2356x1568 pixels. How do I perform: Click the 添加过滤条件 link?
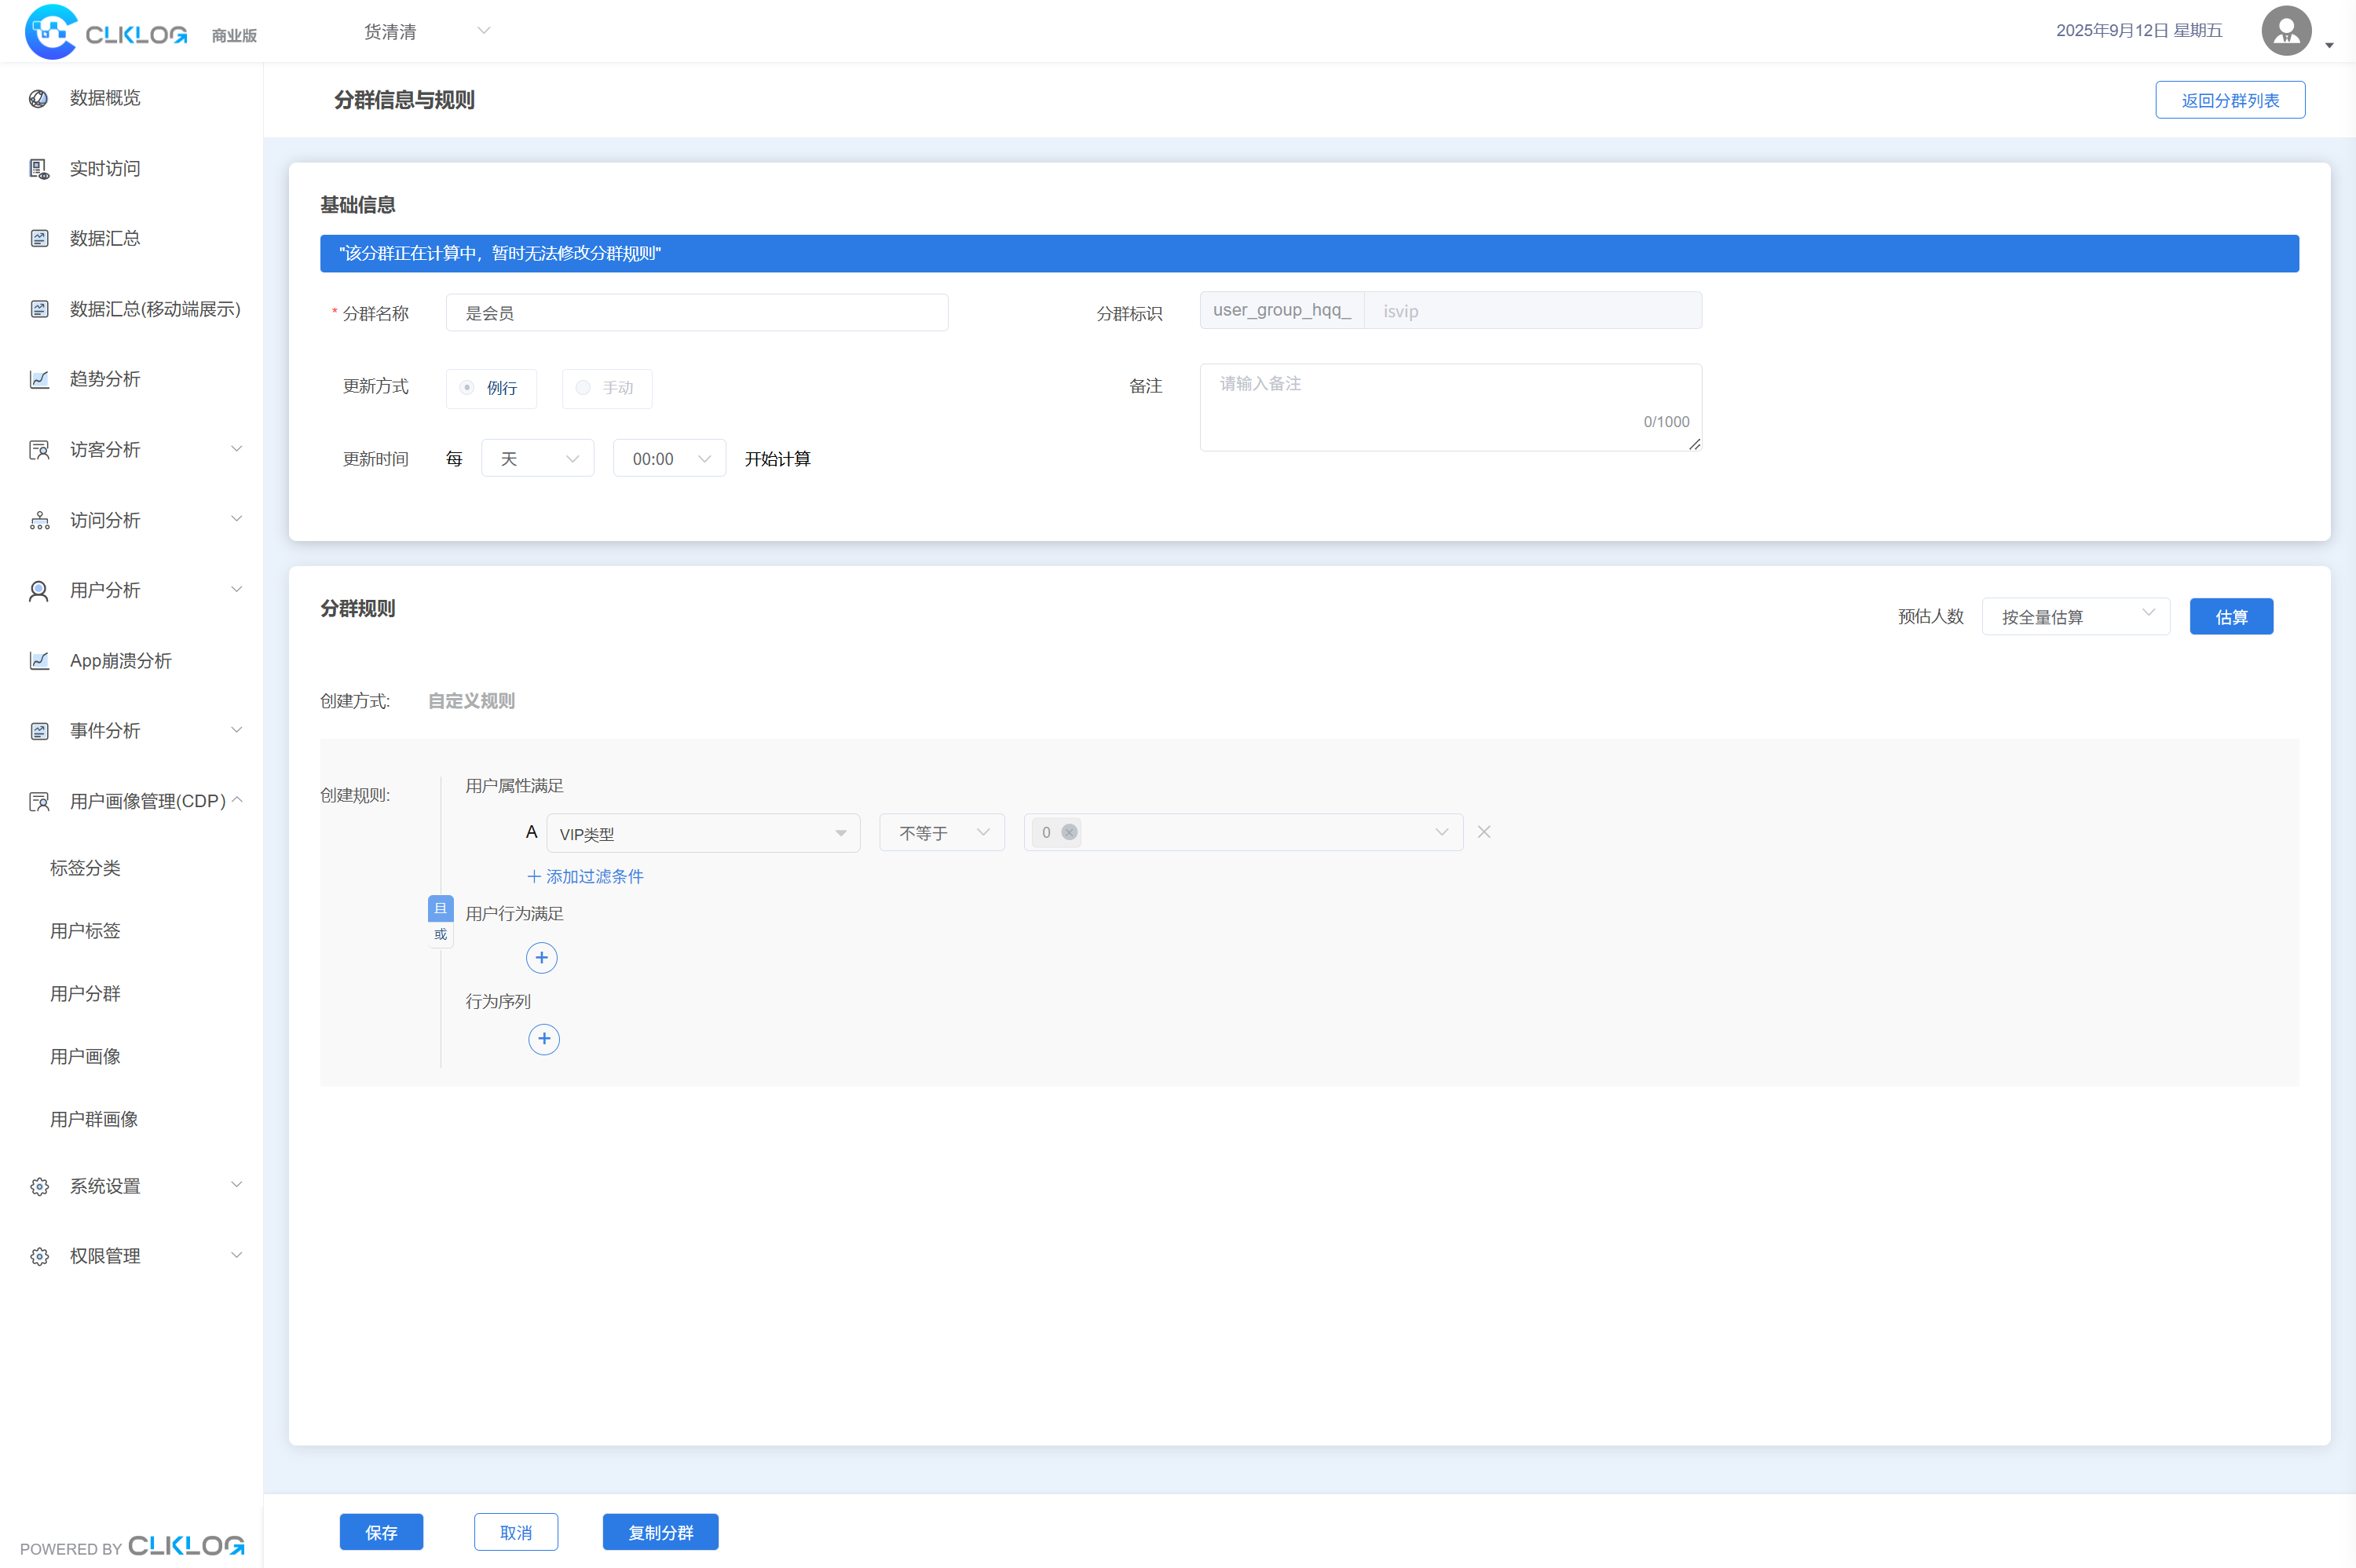tap(585, 876)
